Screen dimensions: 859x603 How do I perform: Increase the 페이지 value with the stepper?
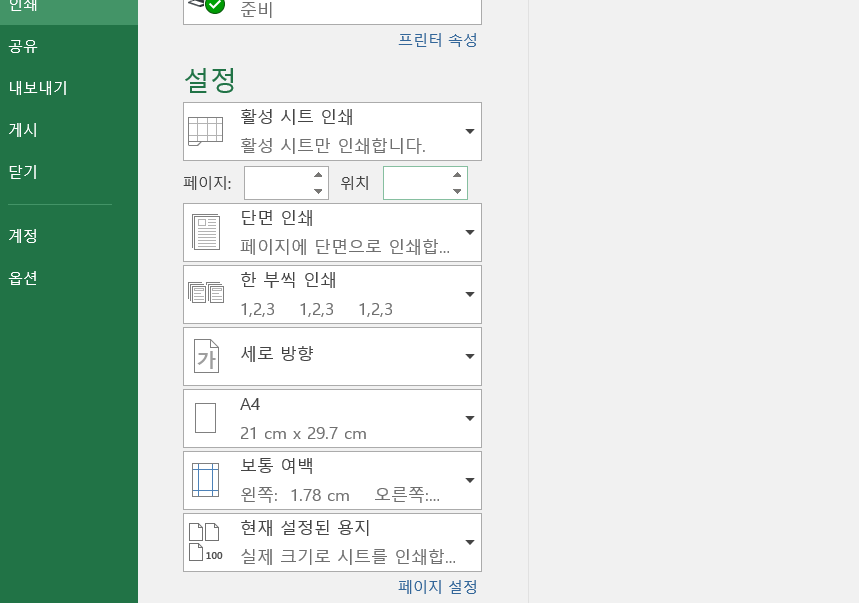(318, 177)
